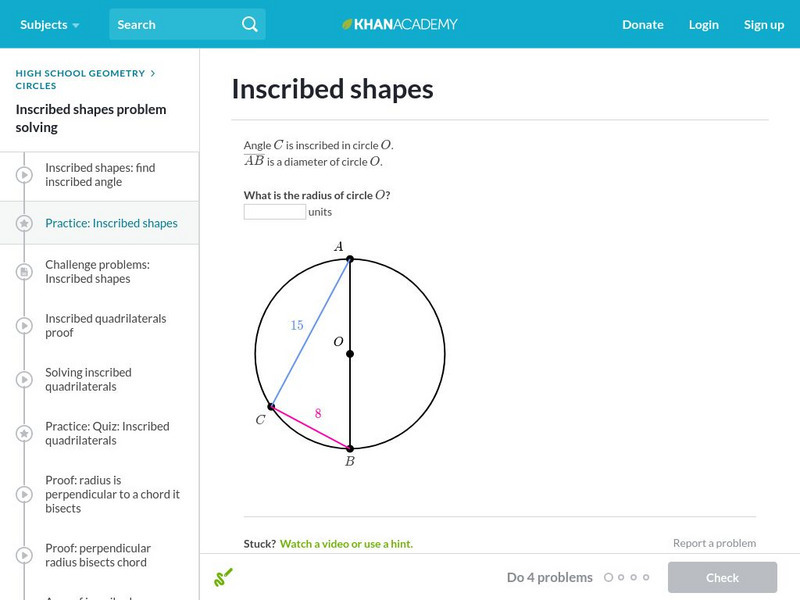Click the radius answer input box
The image size is (800, 600).
click(274, 212)
